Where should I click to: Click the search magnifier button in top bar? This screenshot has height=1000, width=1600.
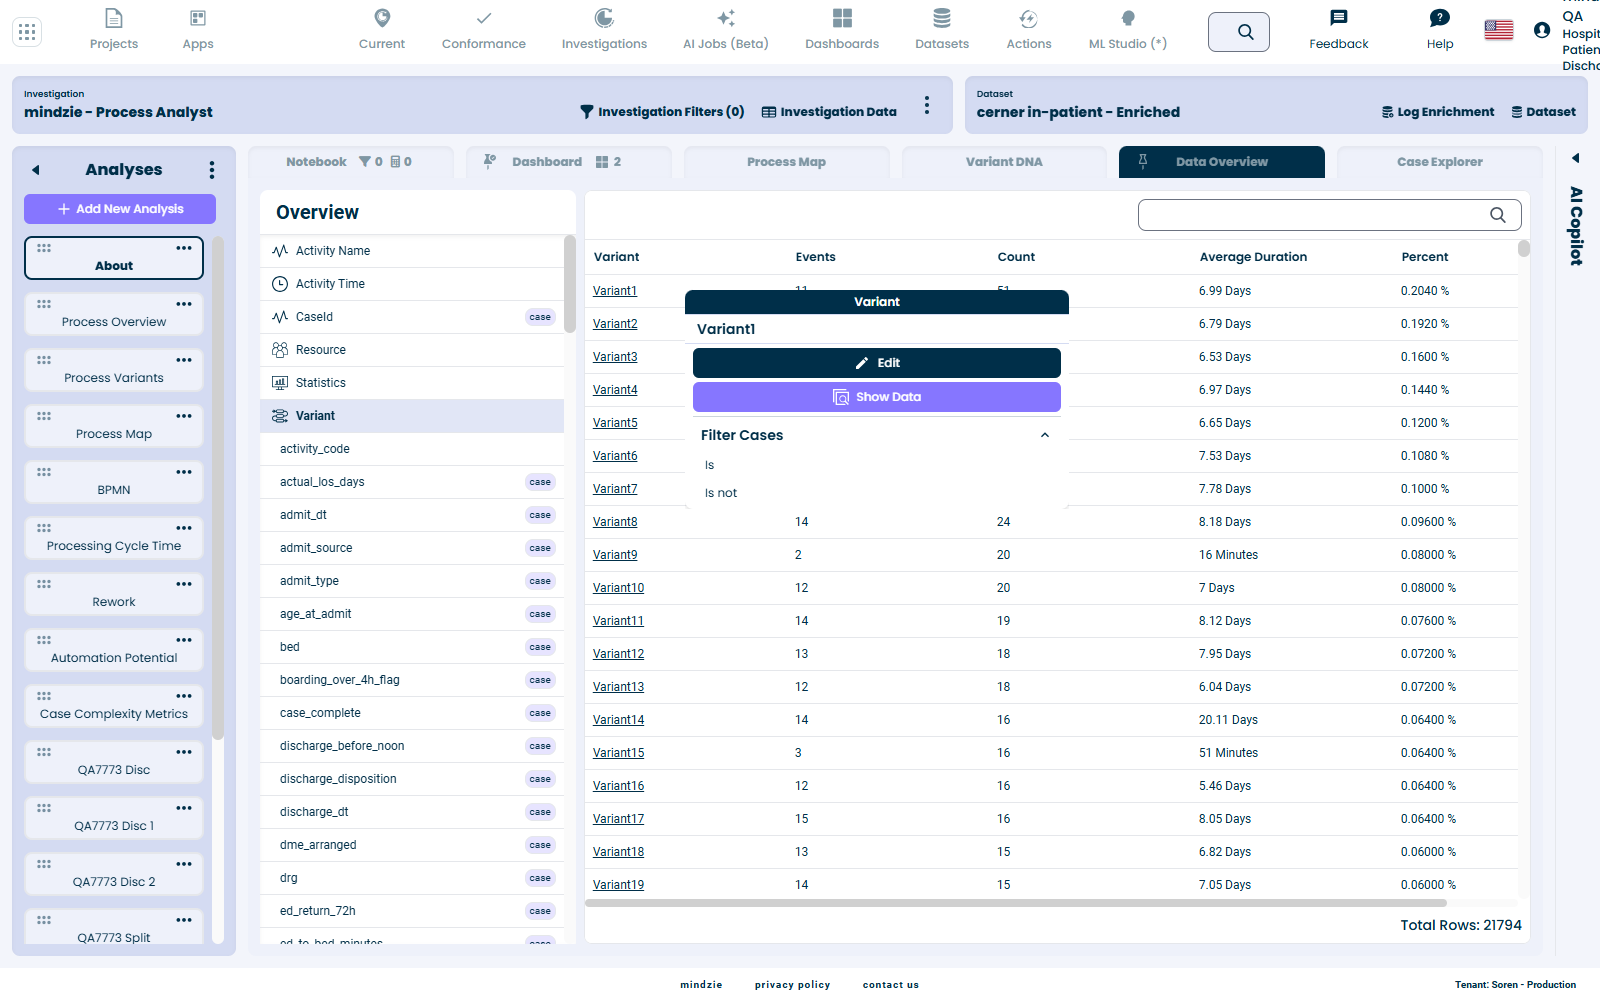point(1239,32)
